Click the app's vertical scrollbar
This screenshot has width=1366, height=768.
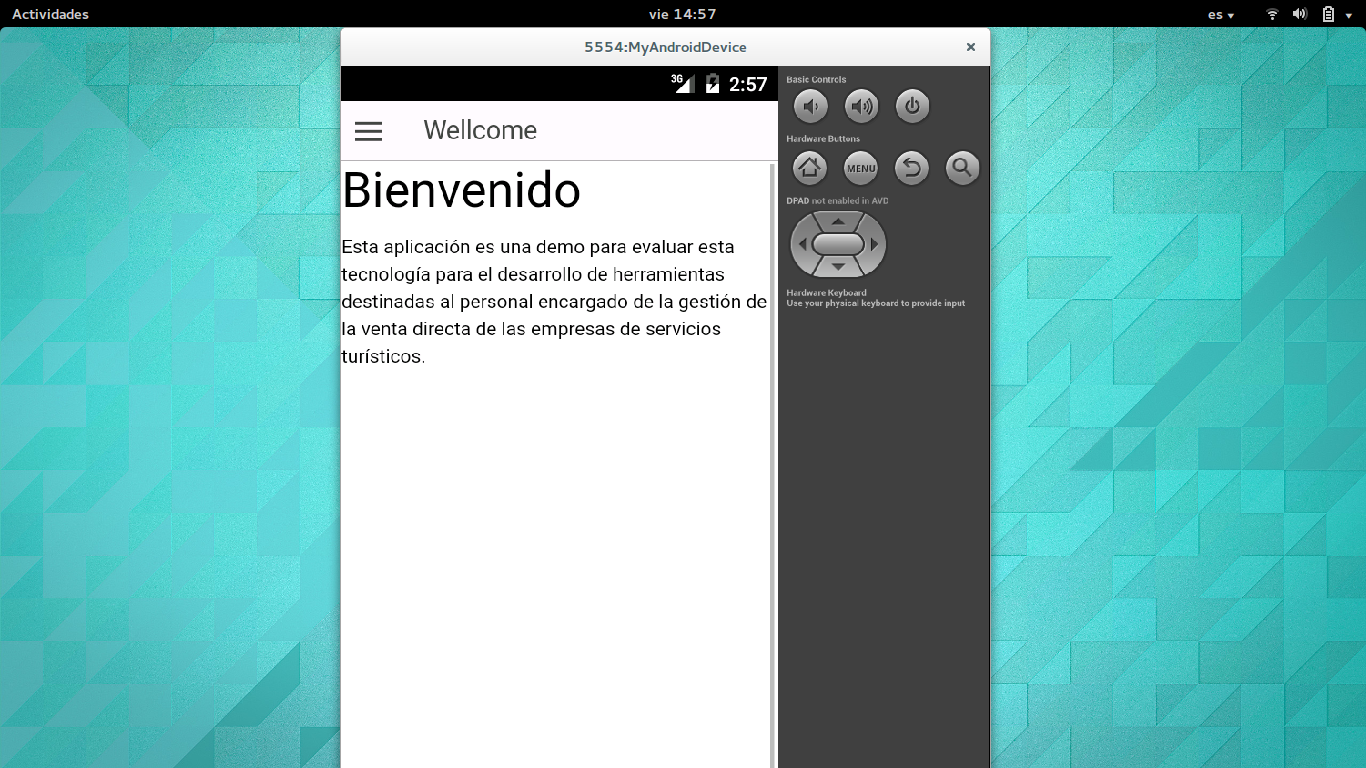773,460
